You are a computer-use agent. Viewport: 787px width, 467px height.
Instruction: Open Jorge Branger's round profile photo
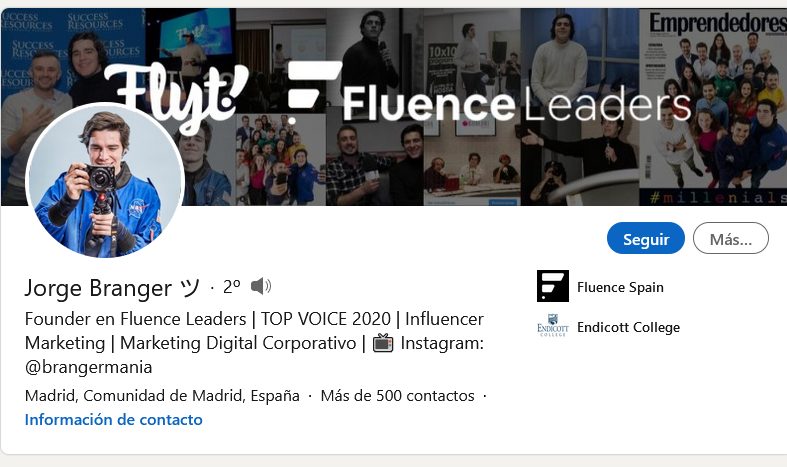[x=105, y=180]
